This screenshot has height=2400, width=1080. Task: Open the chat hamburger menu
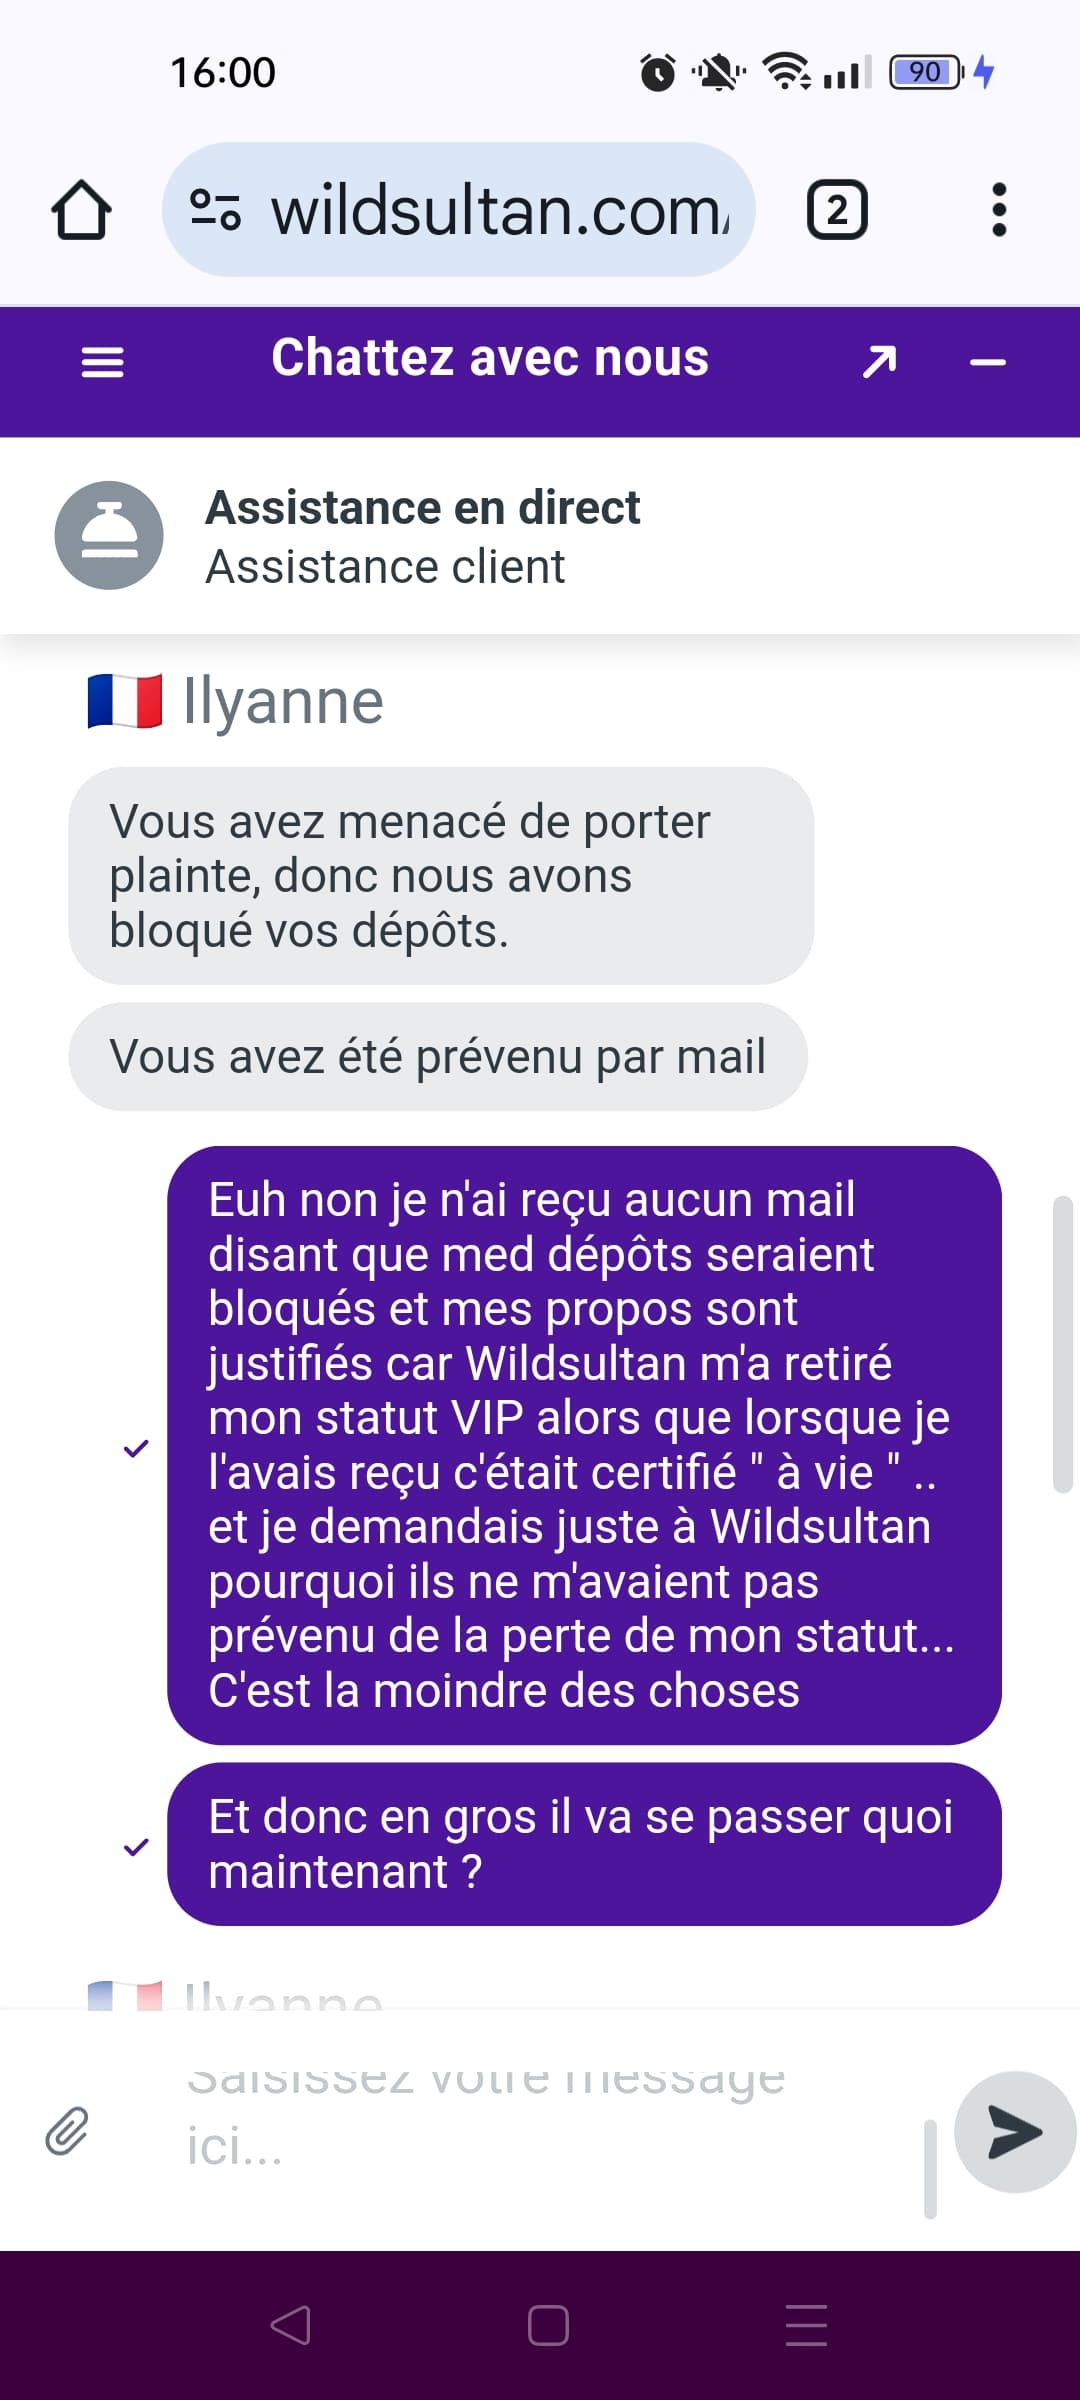102,361
